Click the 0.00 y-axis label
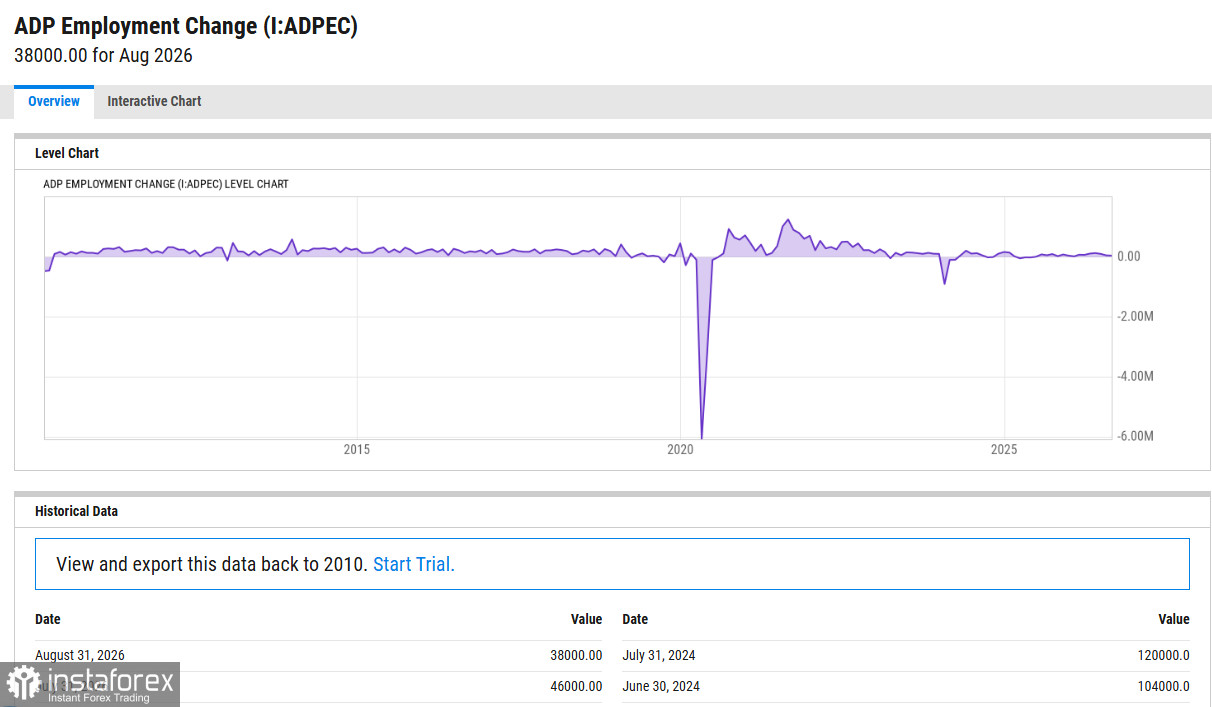 pos(1128,257)
